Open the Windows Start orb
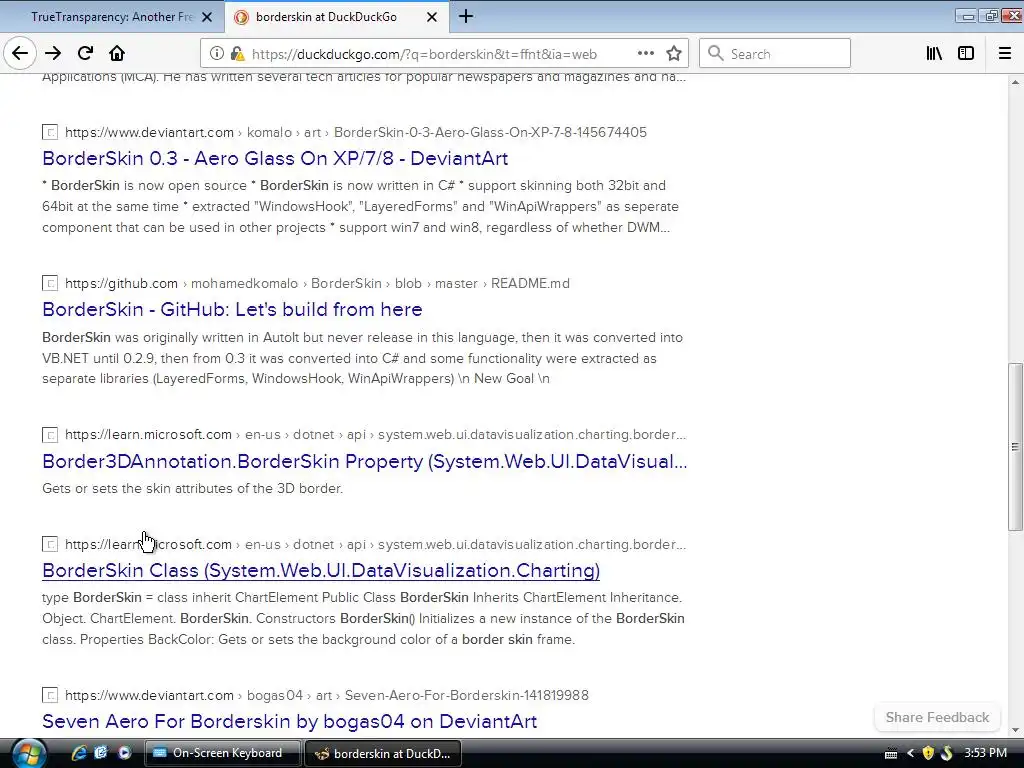The width and height of the screenshot is (1024, 768). (x=29, y=754)
